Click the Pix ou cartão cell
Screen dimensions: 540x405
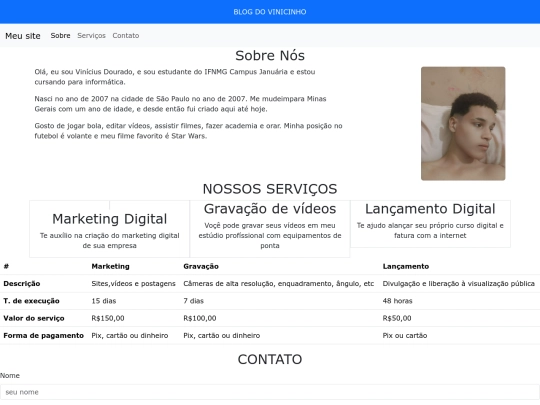click(405, 335)
